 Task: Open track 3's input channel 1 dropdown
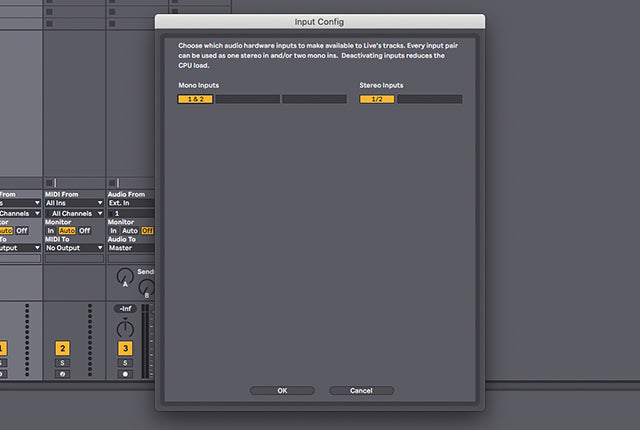pos(131,213)
